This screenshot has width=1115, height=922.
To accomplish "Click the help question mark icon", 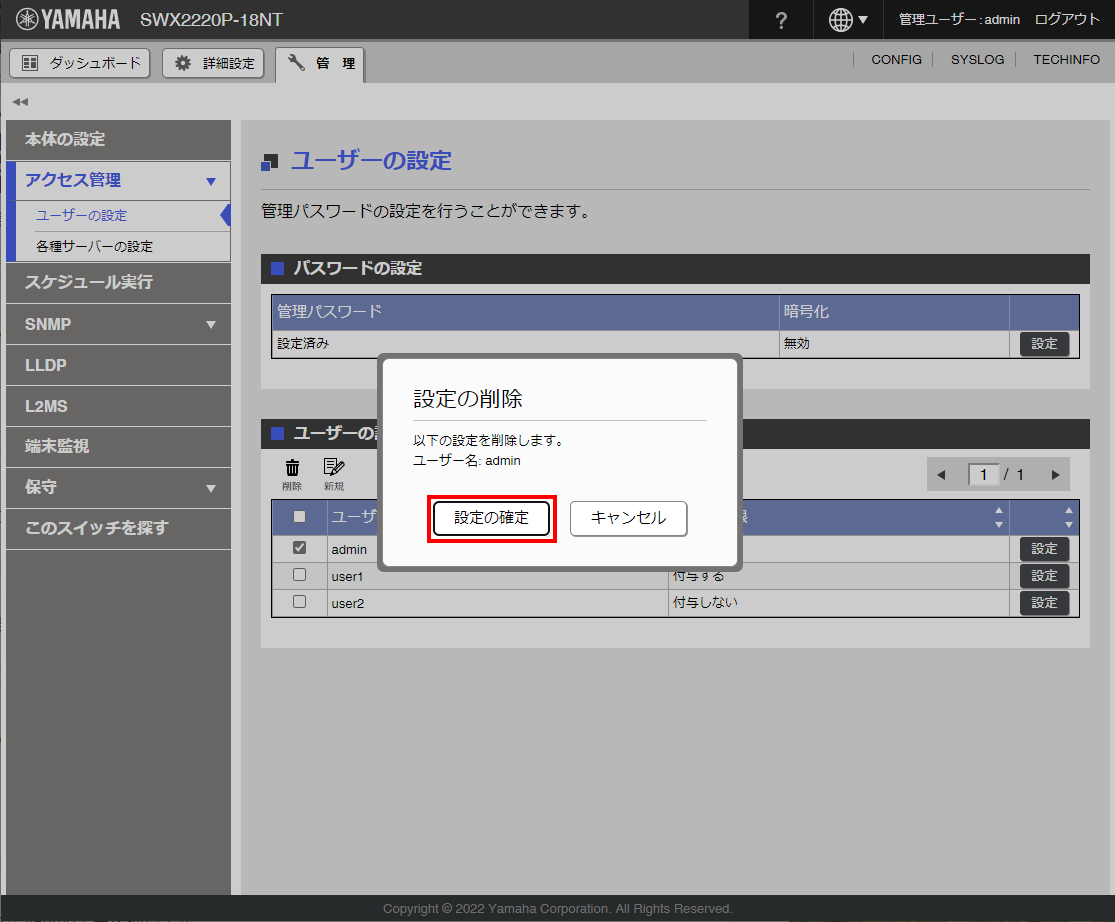I will (x=781, y=20).
